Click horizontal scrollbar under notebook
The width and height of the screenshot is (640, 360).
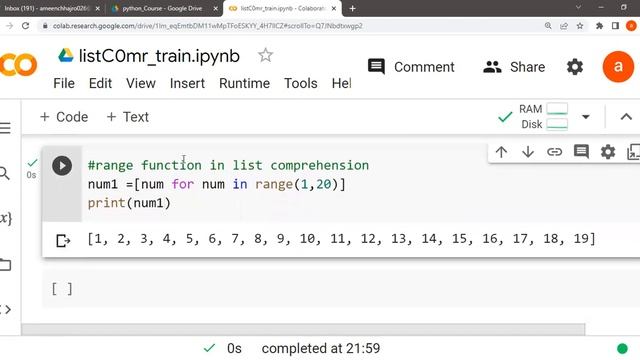303,329
